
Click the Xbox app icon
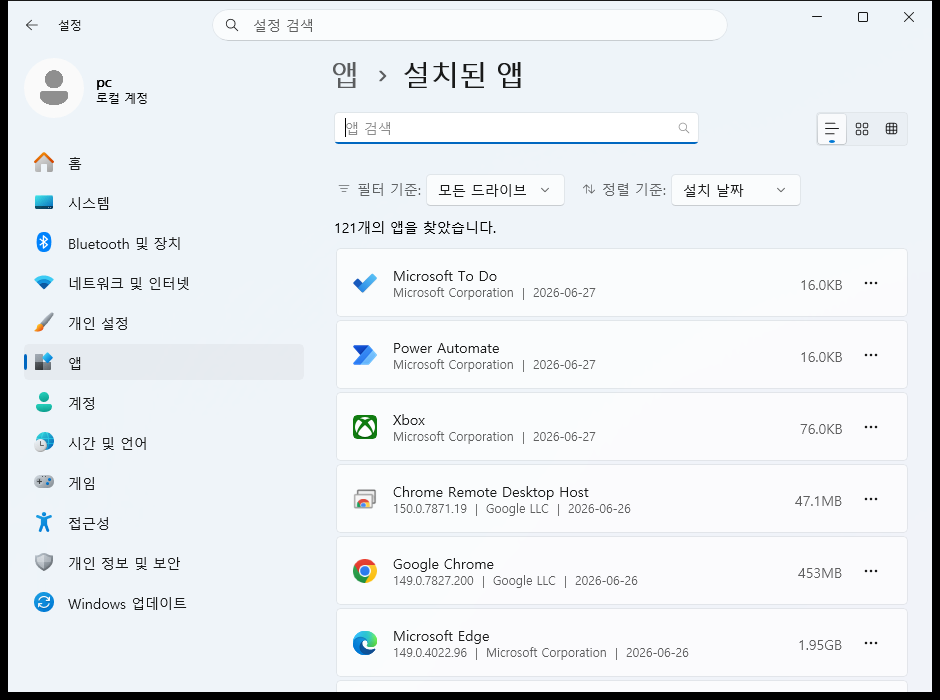pos(365,427)
